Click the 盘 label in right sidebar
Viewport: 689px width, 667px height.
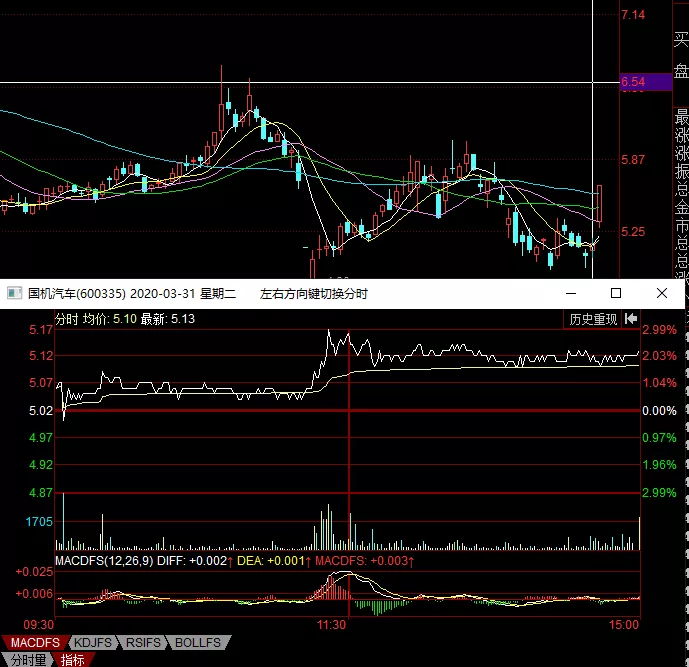tap(681, 70)
